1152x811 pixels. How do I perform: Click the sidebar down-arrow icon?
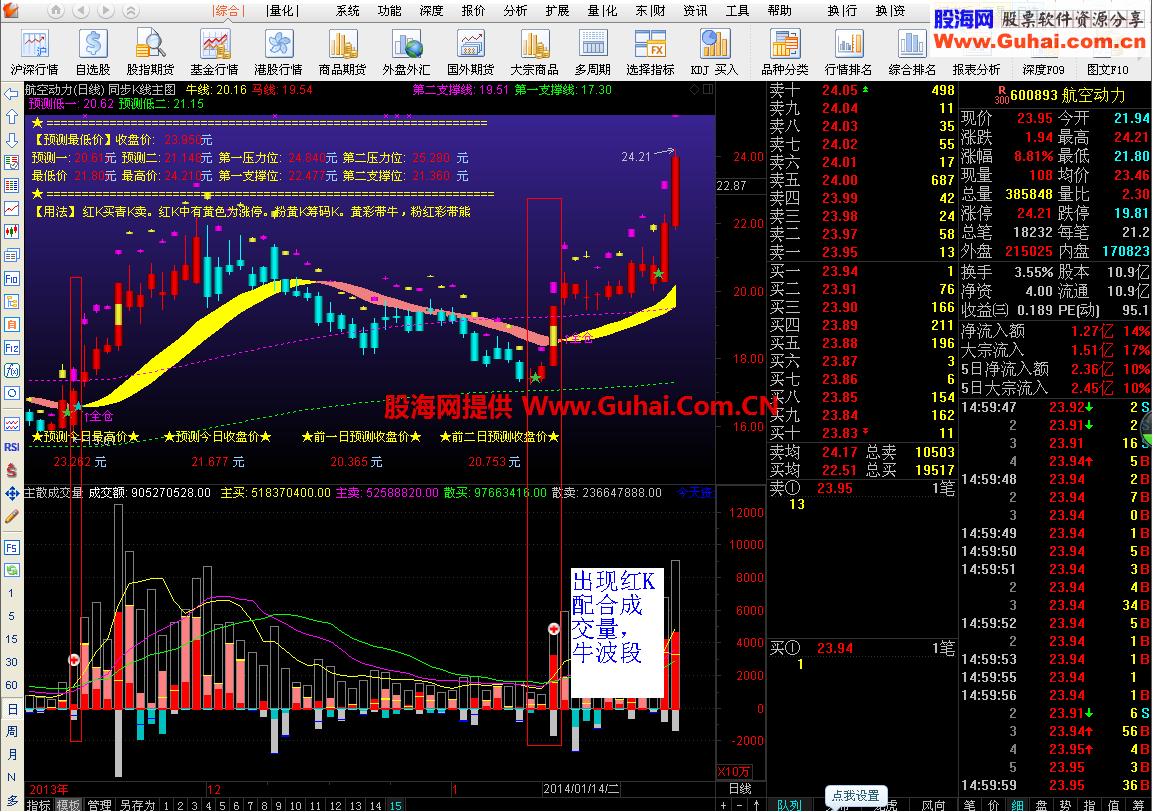tap(12, 140)
